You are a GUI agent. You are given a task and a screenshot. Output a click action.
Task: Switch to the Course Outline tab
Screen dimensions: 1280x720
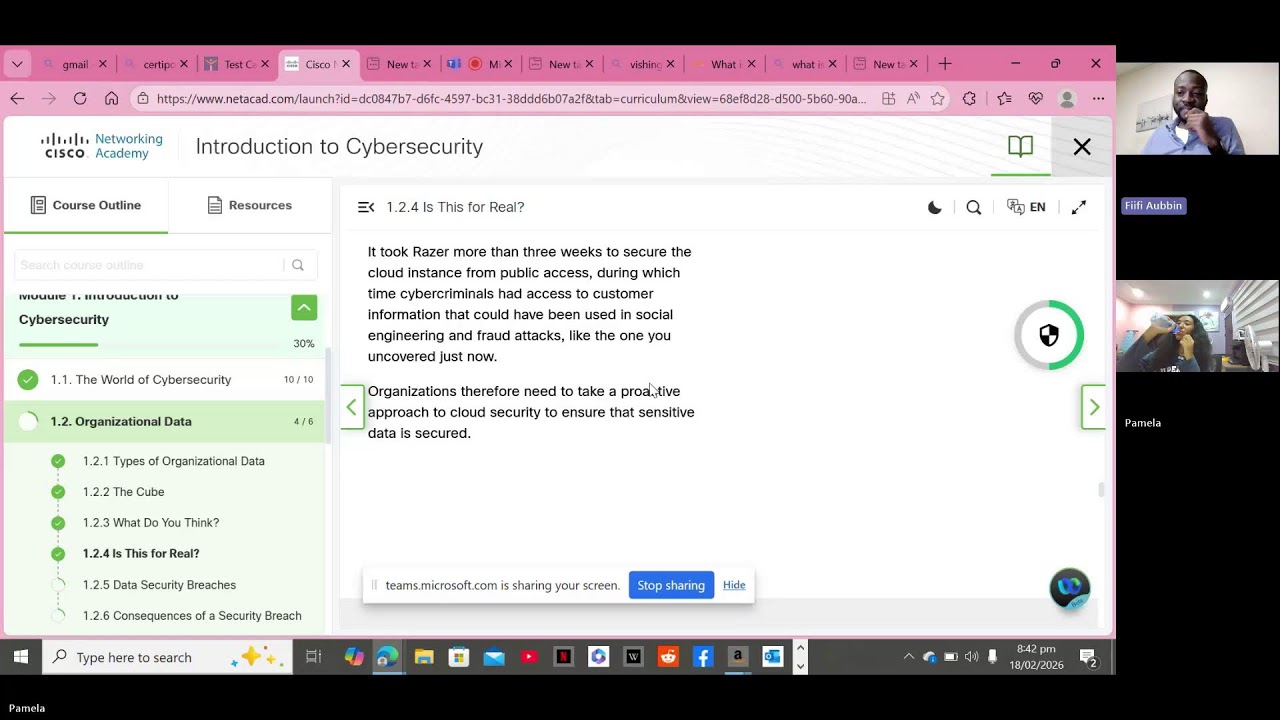[x=86, y=205]
